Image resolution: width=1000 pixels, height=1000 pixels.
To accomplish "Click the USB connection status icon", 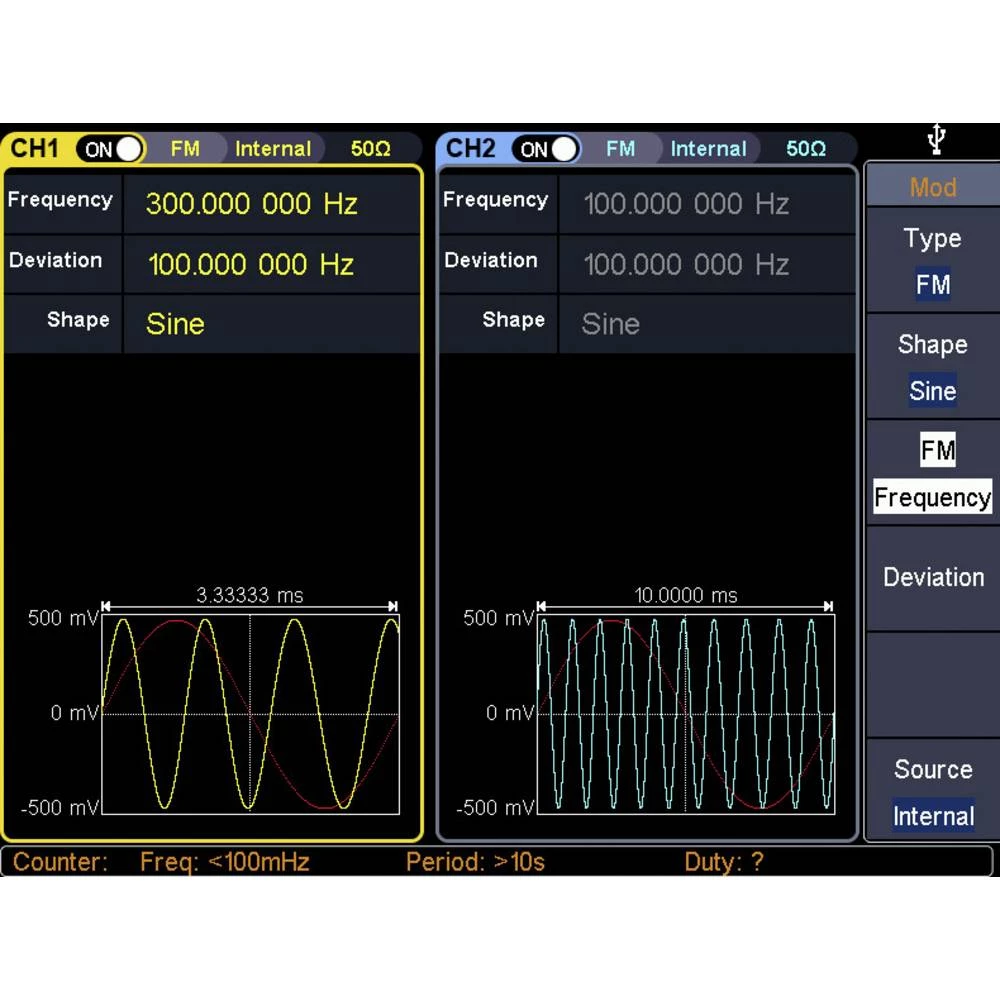I will [935, 140].
